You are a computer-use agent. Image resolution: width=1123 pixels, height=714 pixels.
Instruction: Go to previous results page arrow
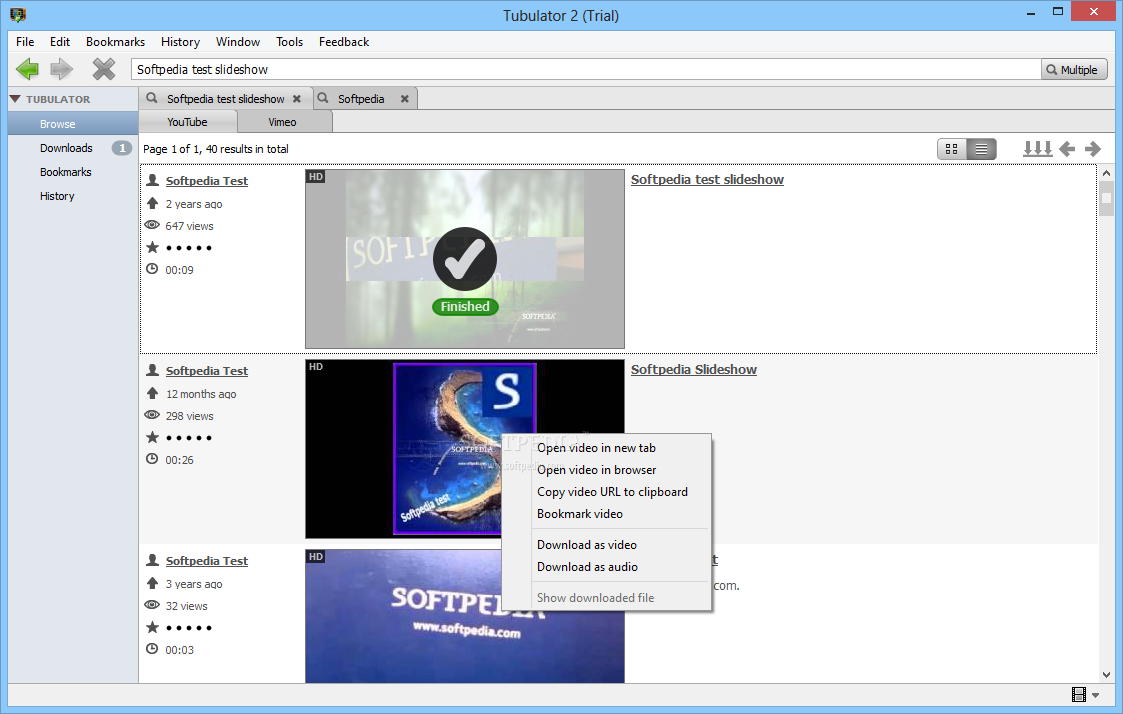[x=1067, y=149]
